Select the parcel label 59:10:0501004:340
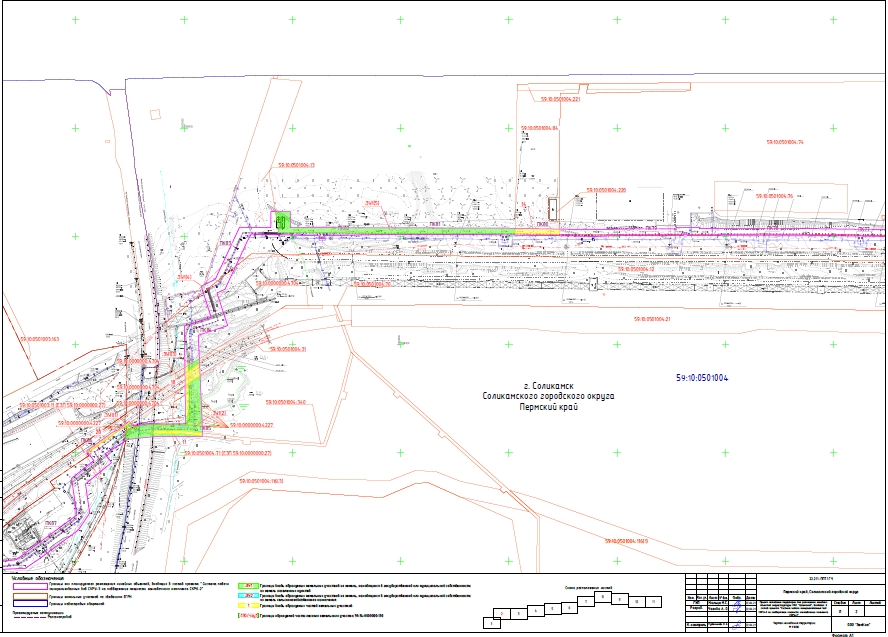 (x=285, y=402)
